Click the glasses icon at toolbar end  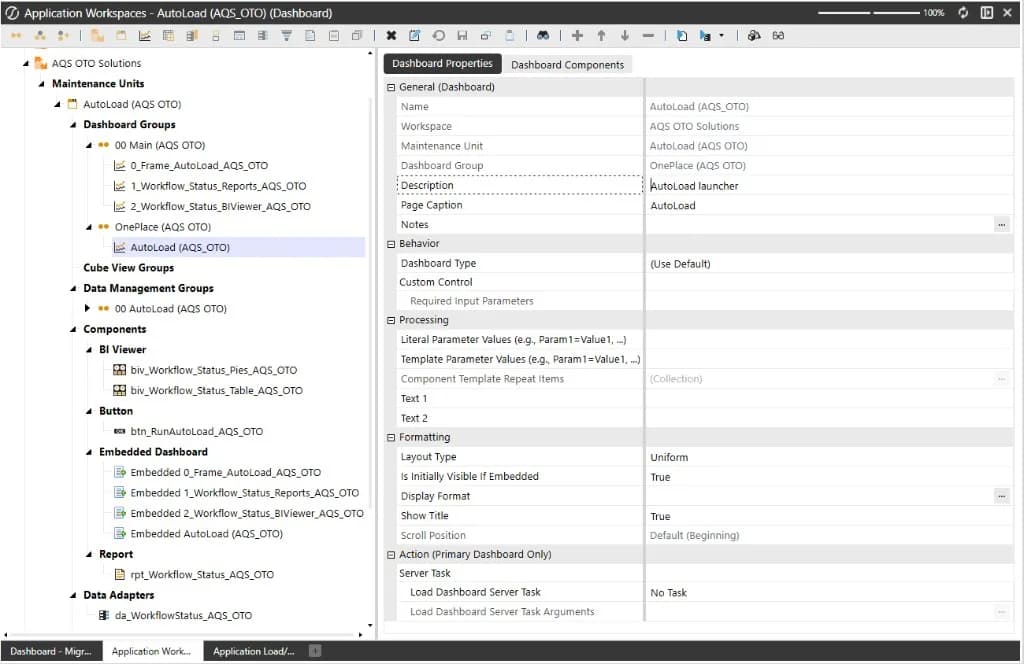pos(778,36)
